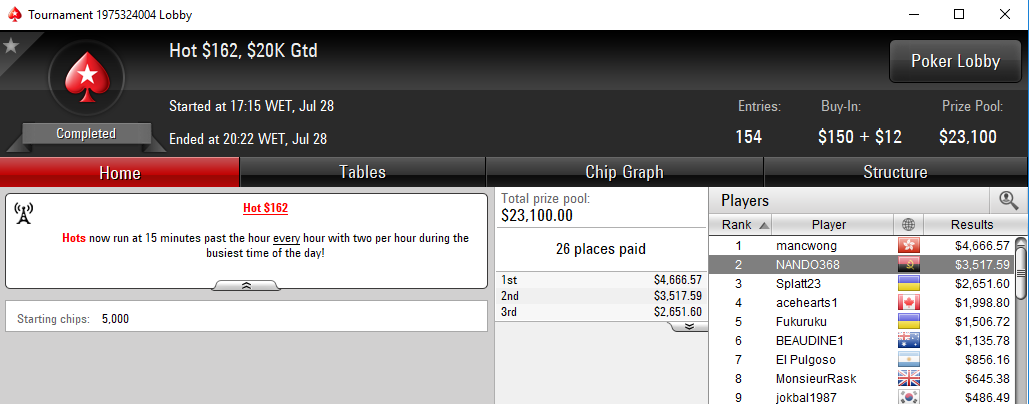The height and width of the screenshot is (404, 1029).
Task: Return to the Poker Lobby
Action: (955, 61)
